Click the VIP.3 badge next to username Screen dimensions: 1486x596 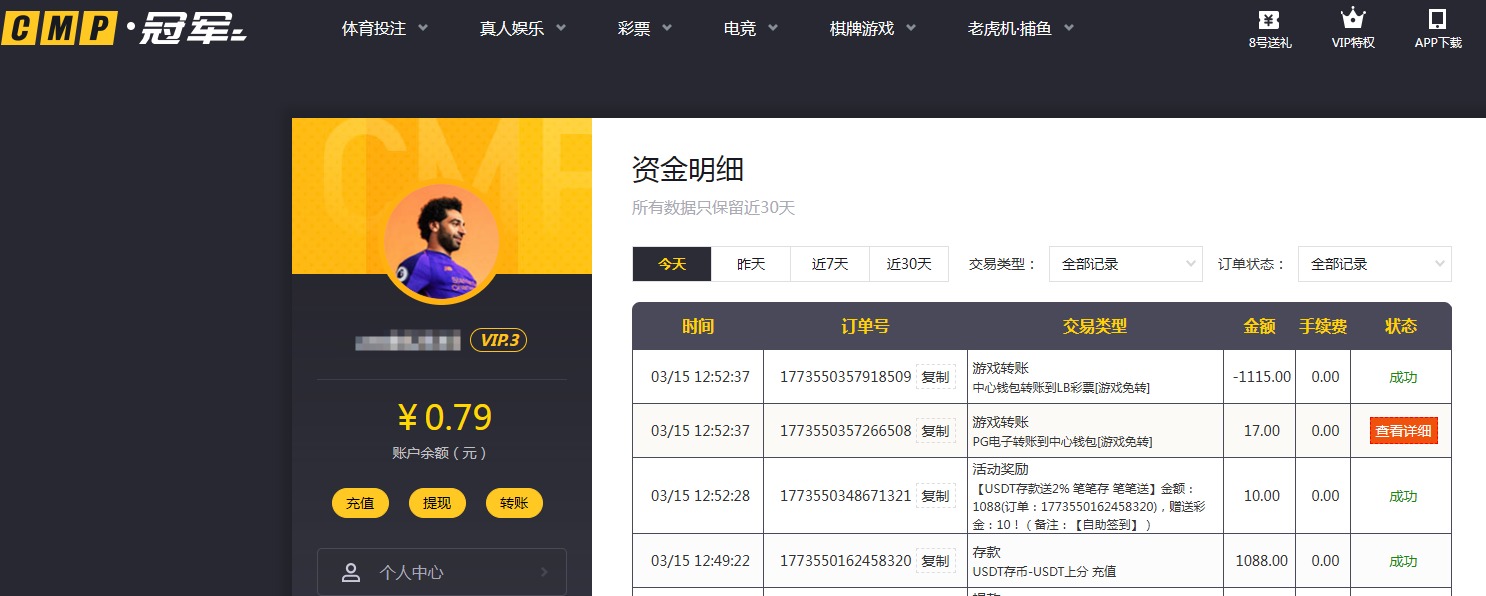point(498,340)
